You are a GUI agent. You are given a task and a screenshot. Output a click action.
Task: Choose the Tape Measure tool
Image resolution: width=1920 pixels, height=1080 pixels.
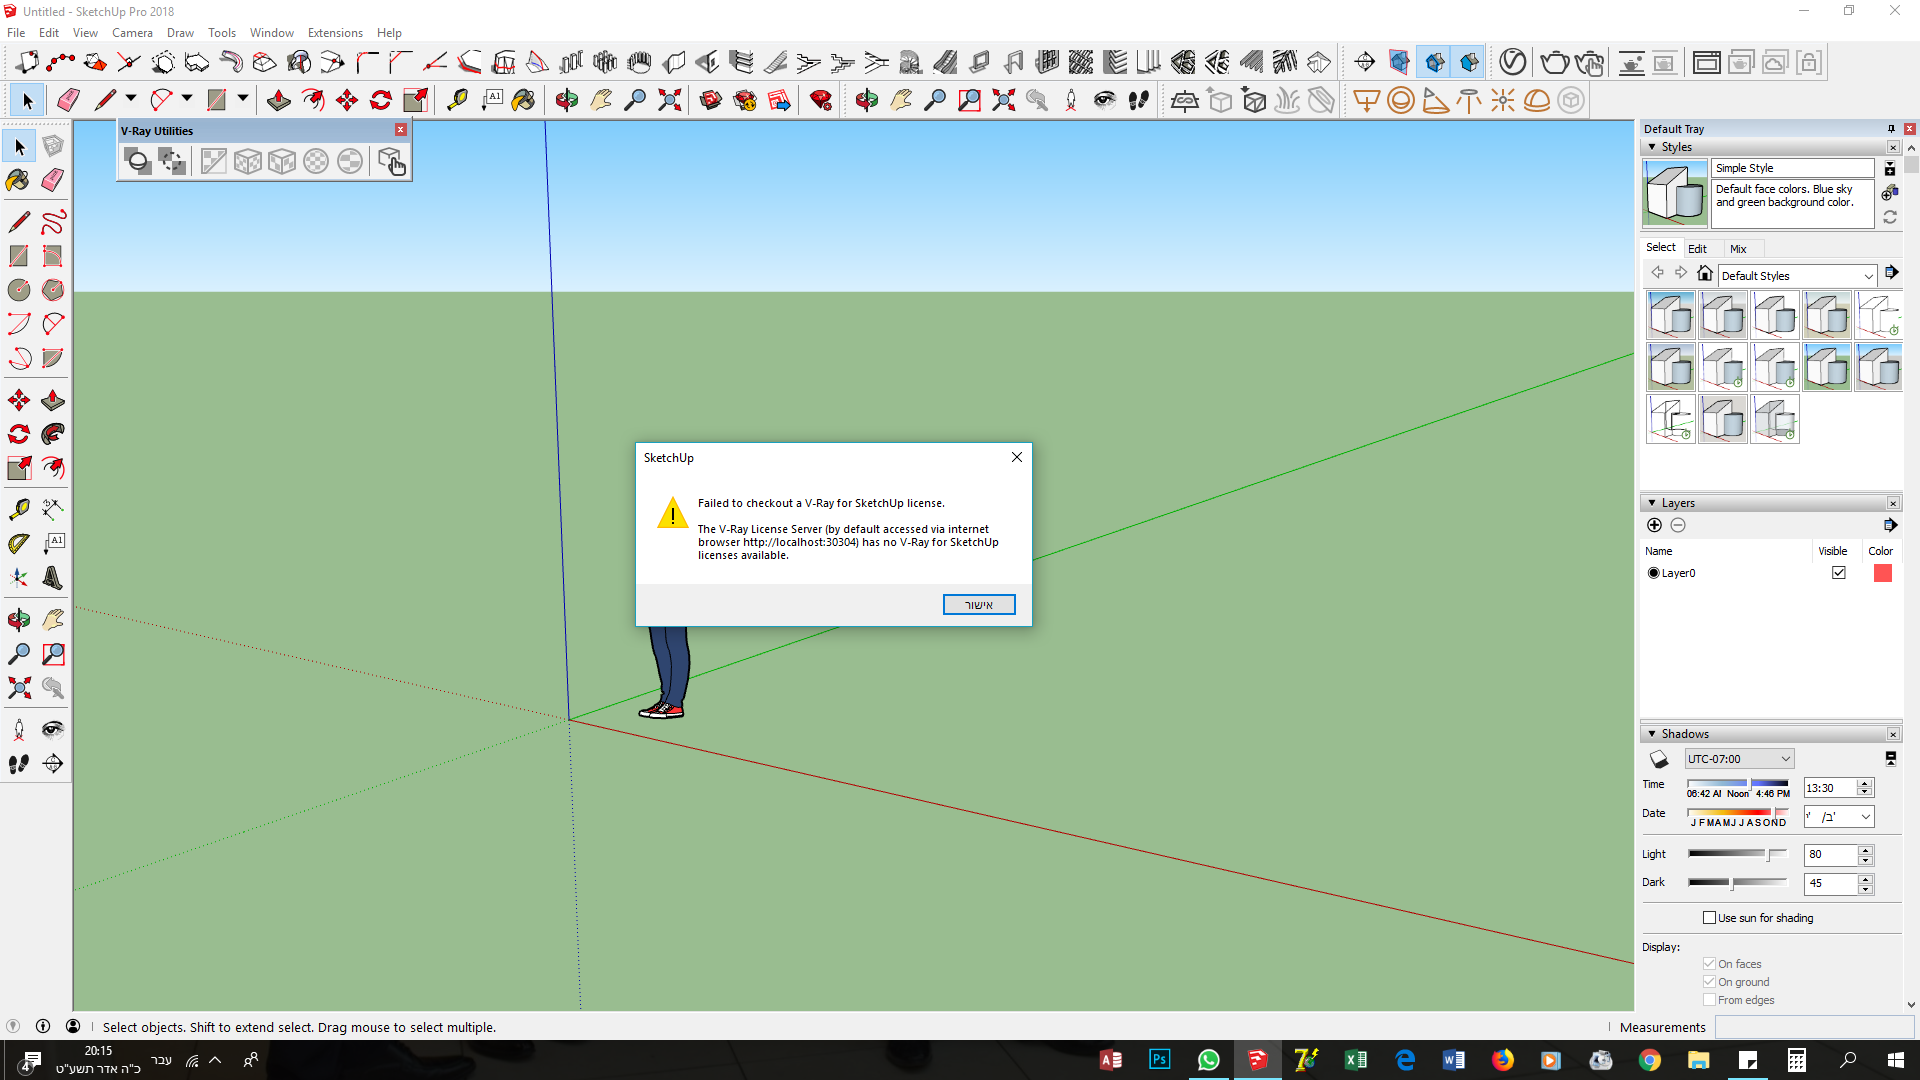(x=18, y=509)
